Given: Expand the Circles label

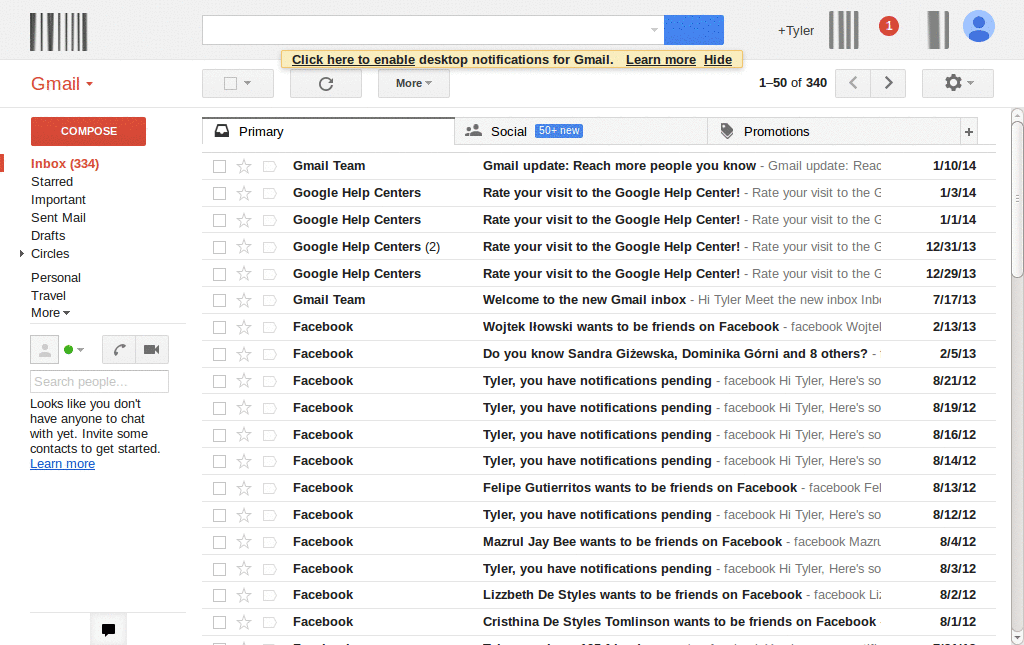Looking at the screenshot, I should pyautogui.click(x=22, y=253).
